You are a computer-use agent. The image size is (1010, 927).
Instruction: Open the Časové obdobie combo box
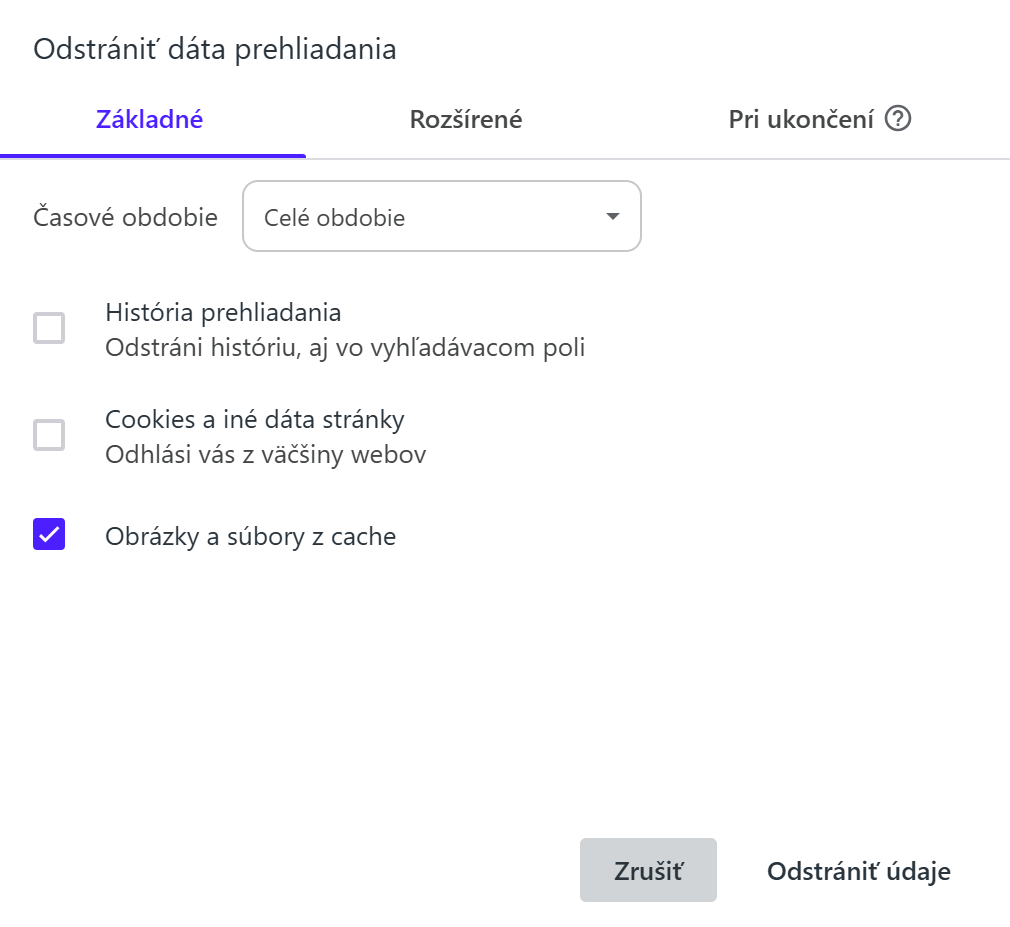point(441,216)
